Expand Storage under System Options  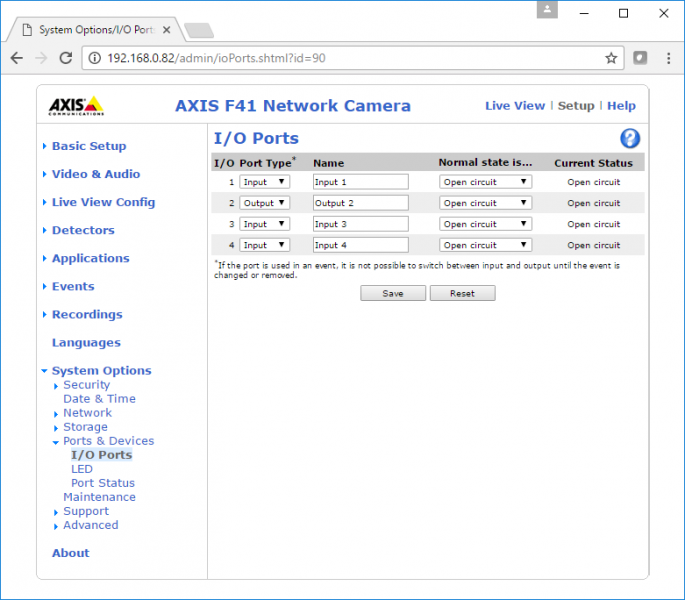85,427
